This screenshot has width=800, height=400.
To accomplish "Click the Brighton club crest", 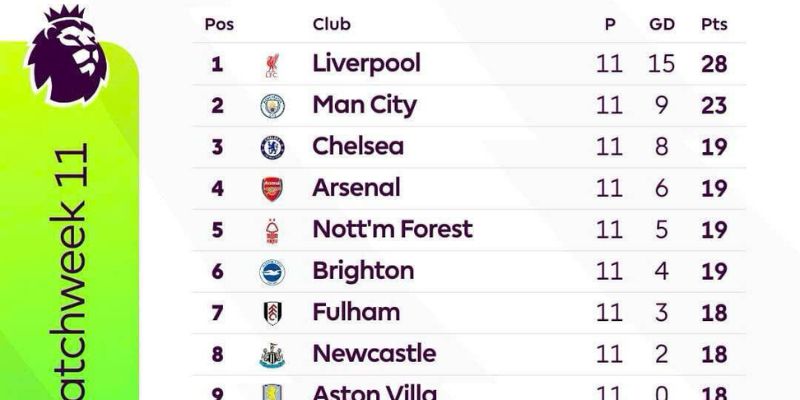I will pos(272,272).
